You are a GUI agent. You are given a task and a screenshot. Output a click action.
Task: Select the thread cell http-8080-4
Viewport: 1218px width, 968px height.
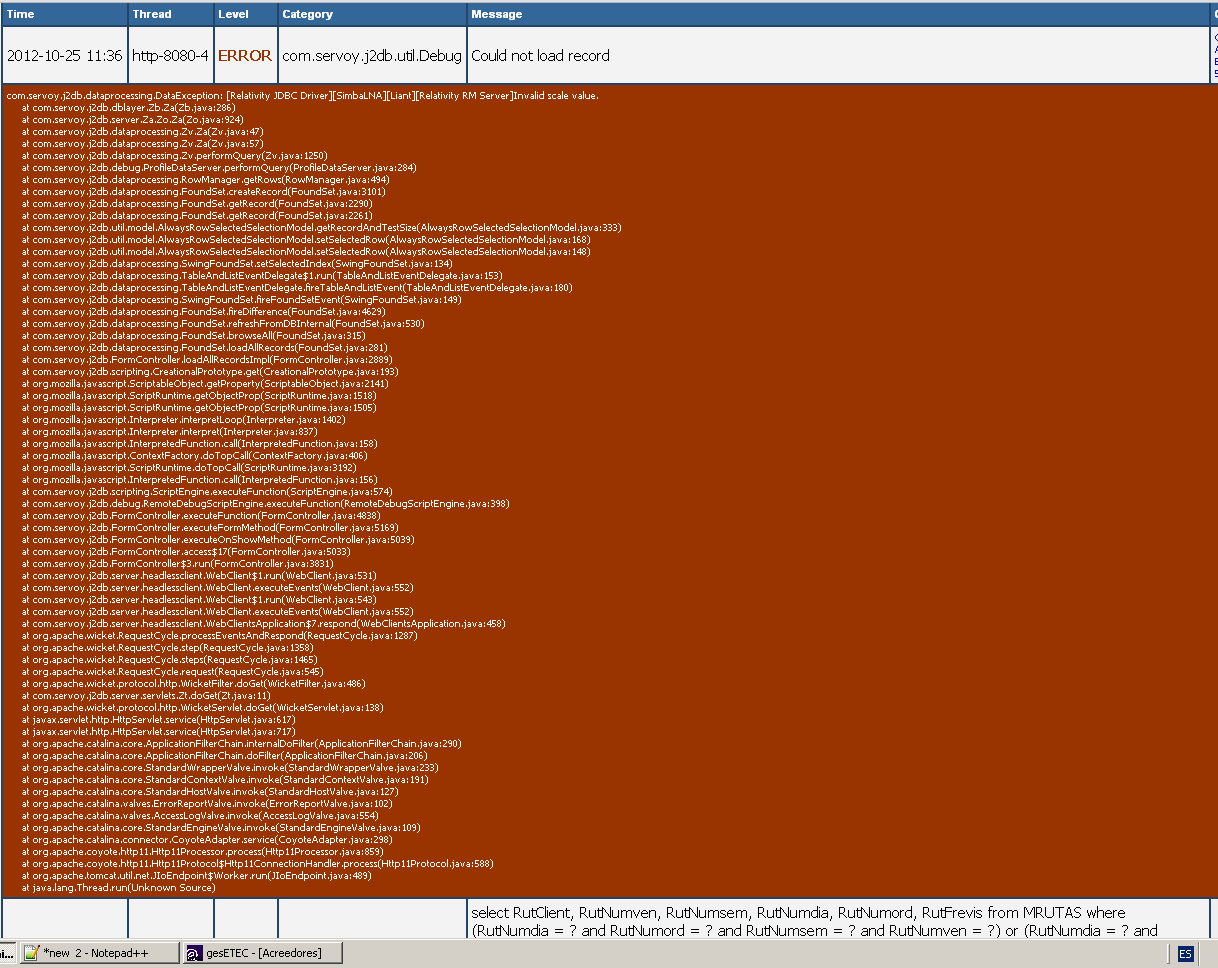click(x=170, y=56)
